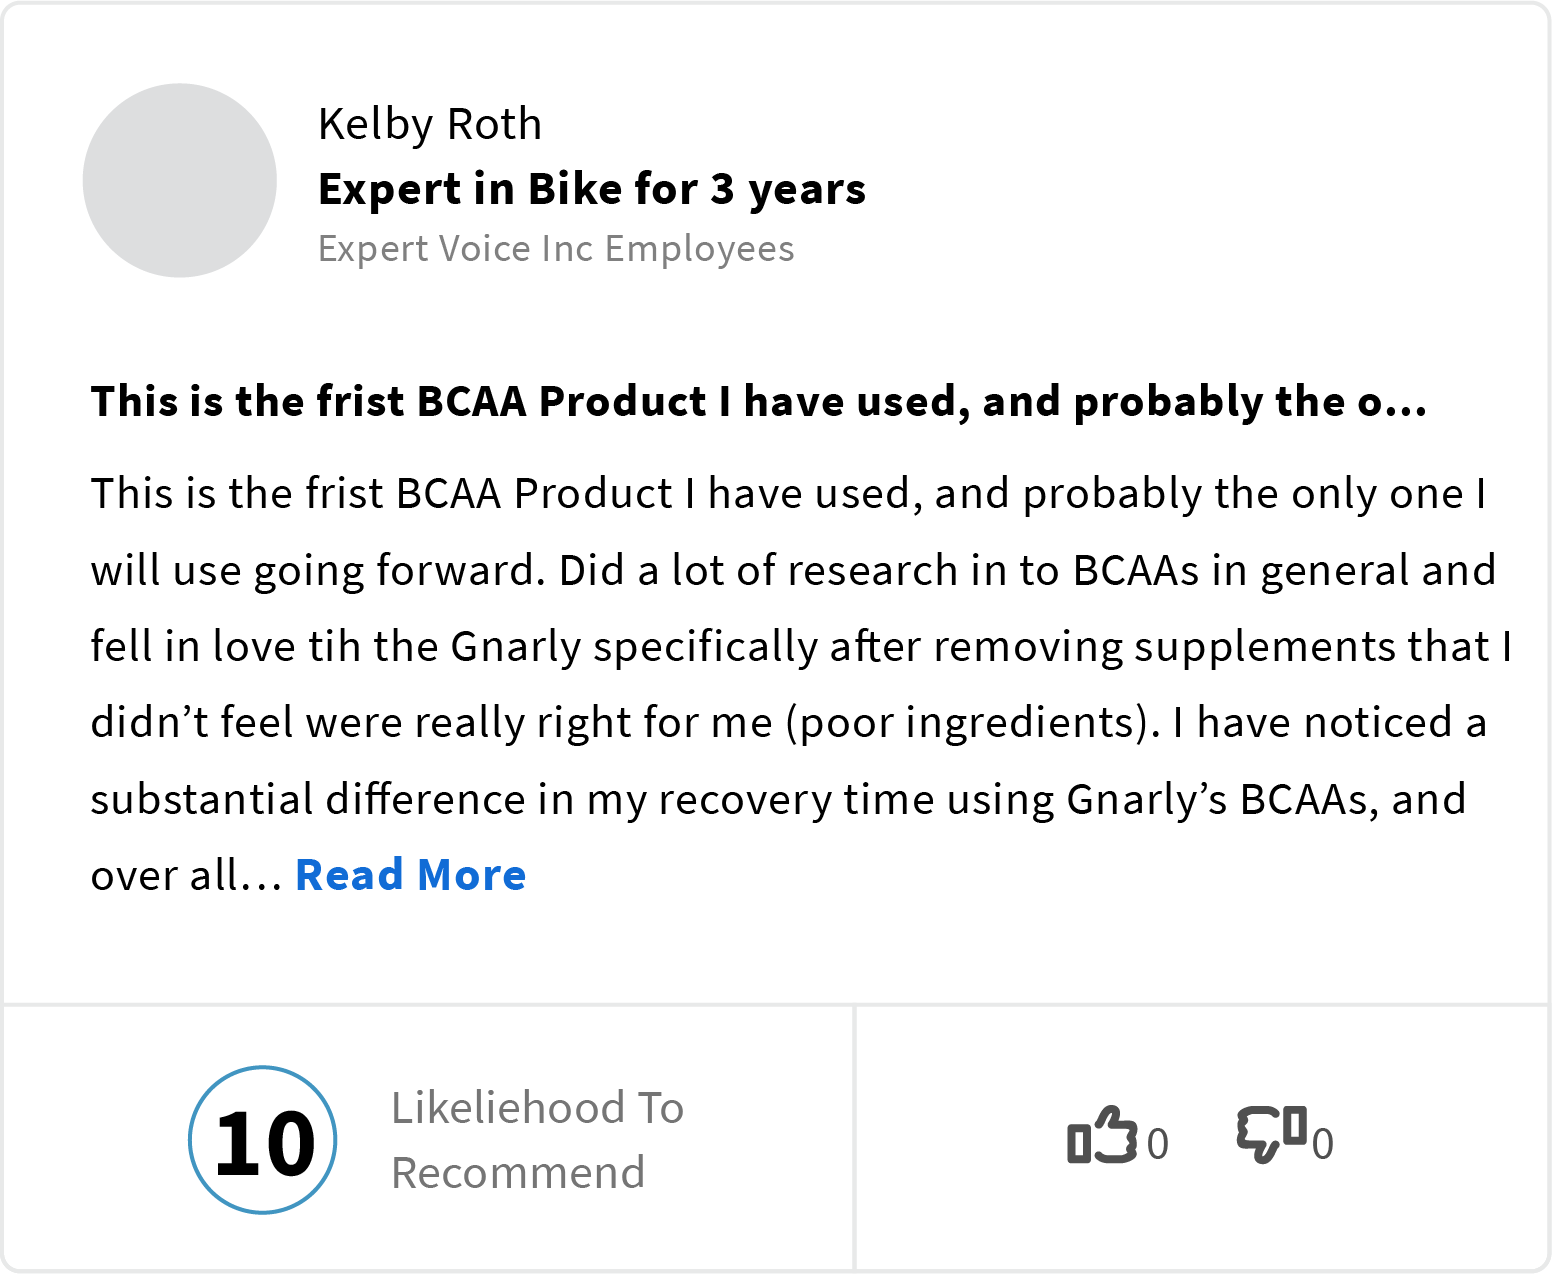Image resolution: width=1552 pixels, height=1274 pixels.
Task: Click Kelby Roth's gray avatar circle
Action: [180, 181]
